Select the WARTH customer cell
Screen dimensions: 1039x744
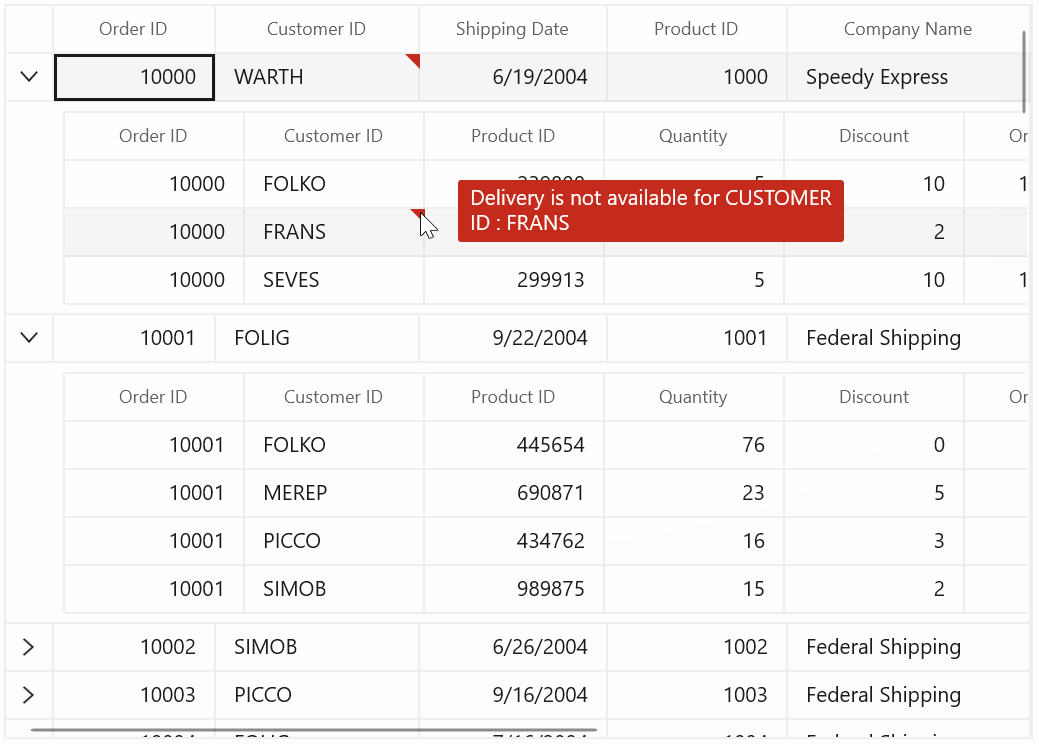tap(317, 77)
